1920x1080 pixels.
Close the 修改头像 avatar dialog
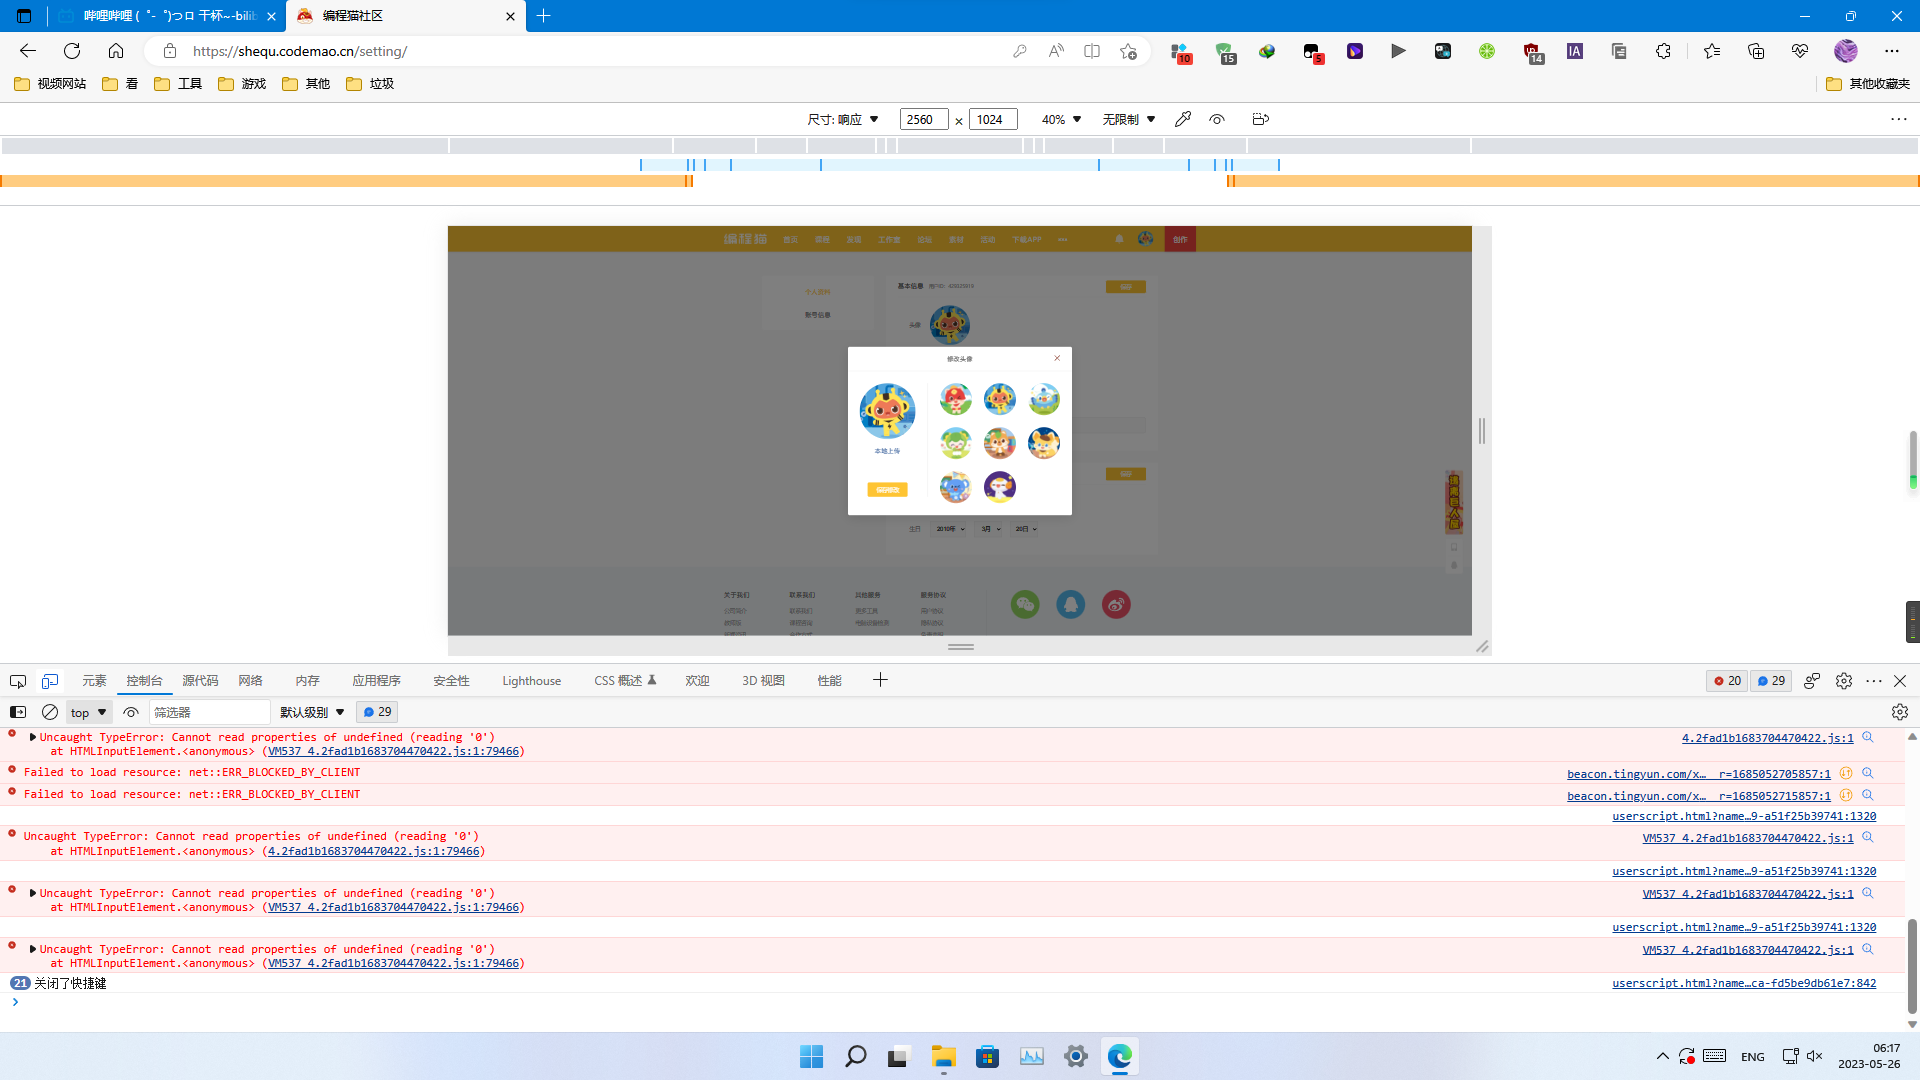(x=1057, y=358)
